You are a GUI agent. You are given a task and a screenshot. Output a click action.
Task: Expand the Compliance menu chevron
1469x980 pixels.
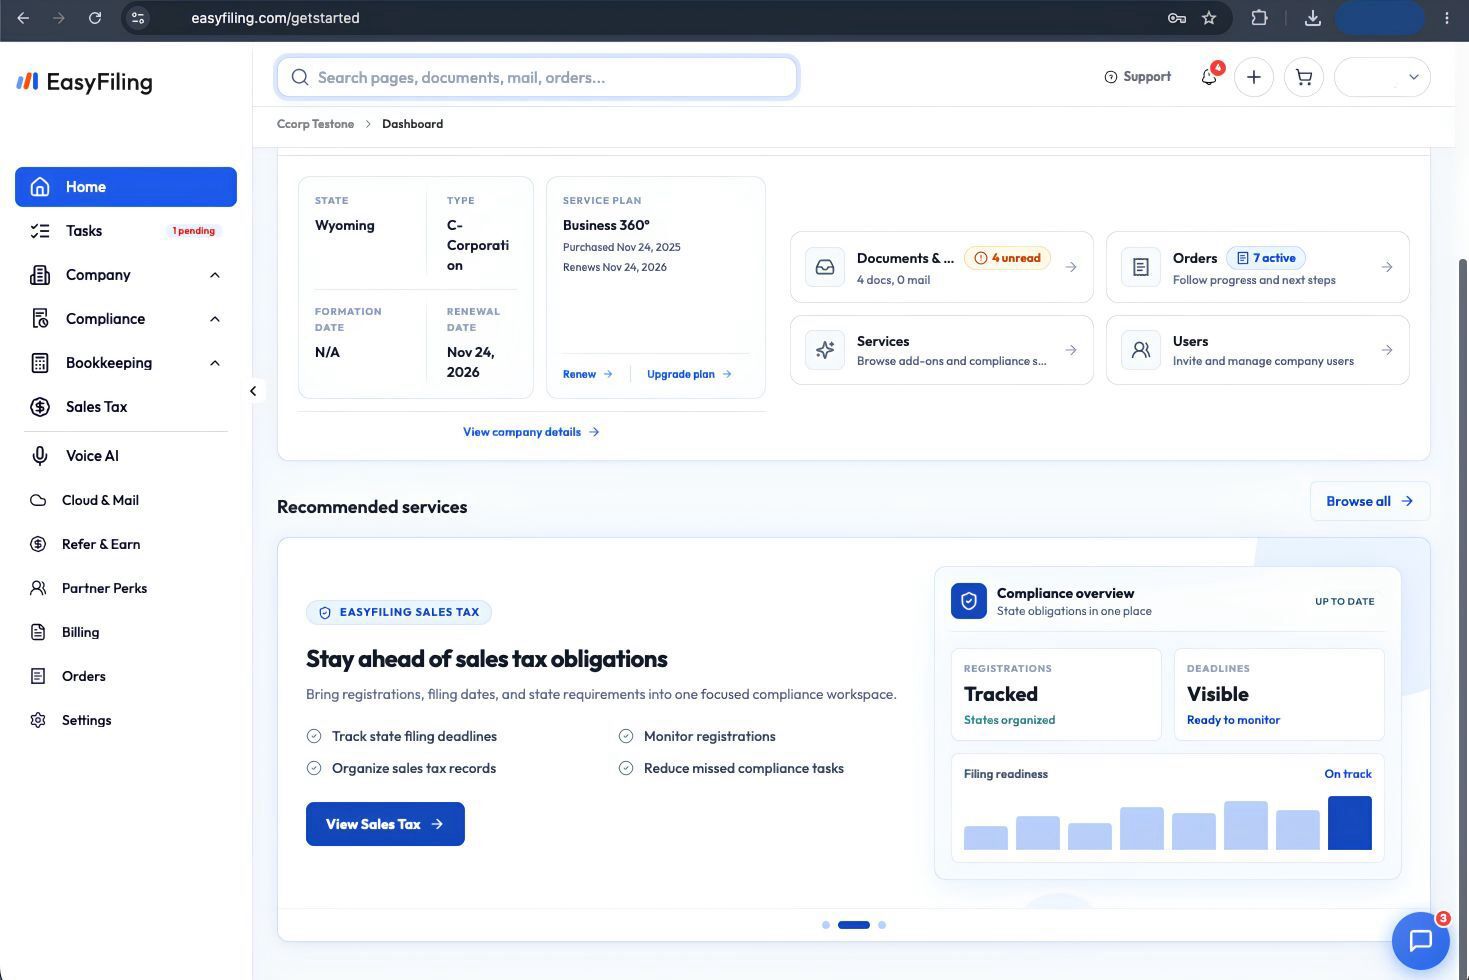point(215,319)
